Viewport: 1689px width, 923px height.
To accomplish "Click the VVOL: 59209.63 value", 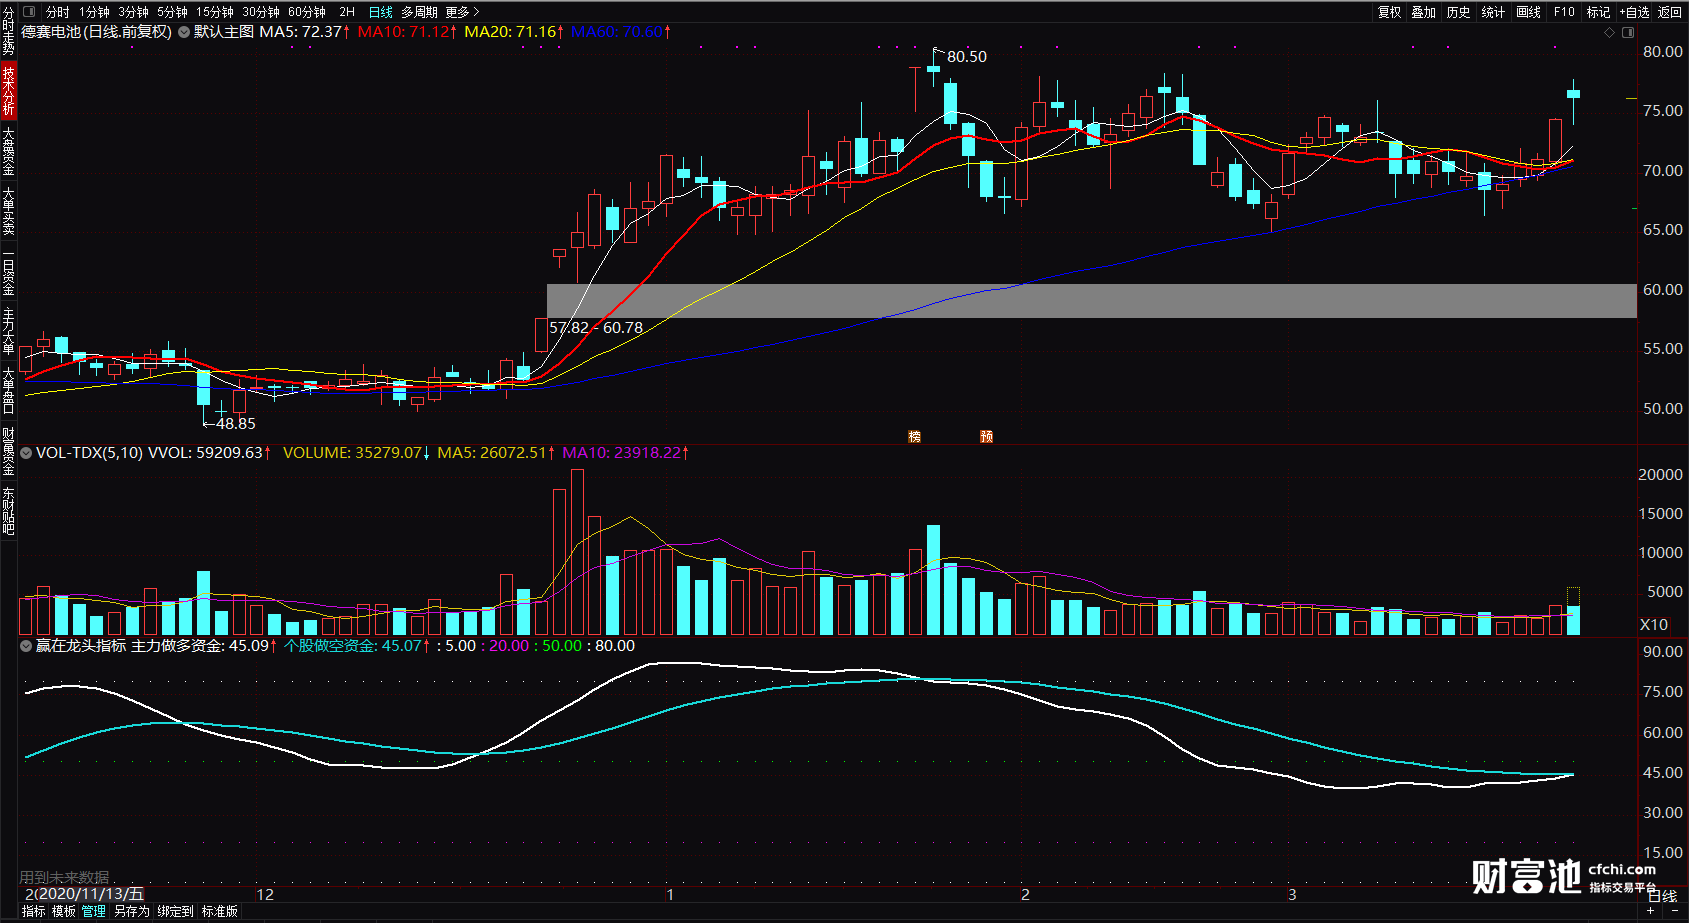I will coord(210,453).
